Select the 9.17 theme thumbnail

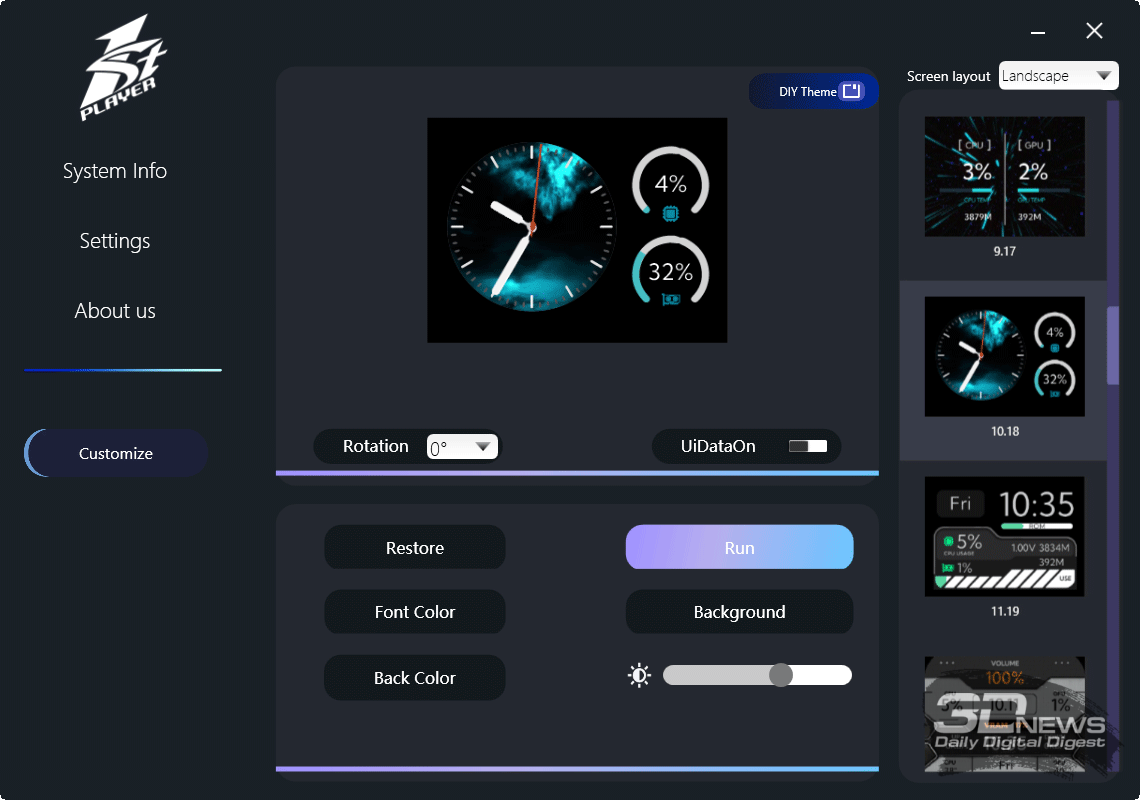1004,177
